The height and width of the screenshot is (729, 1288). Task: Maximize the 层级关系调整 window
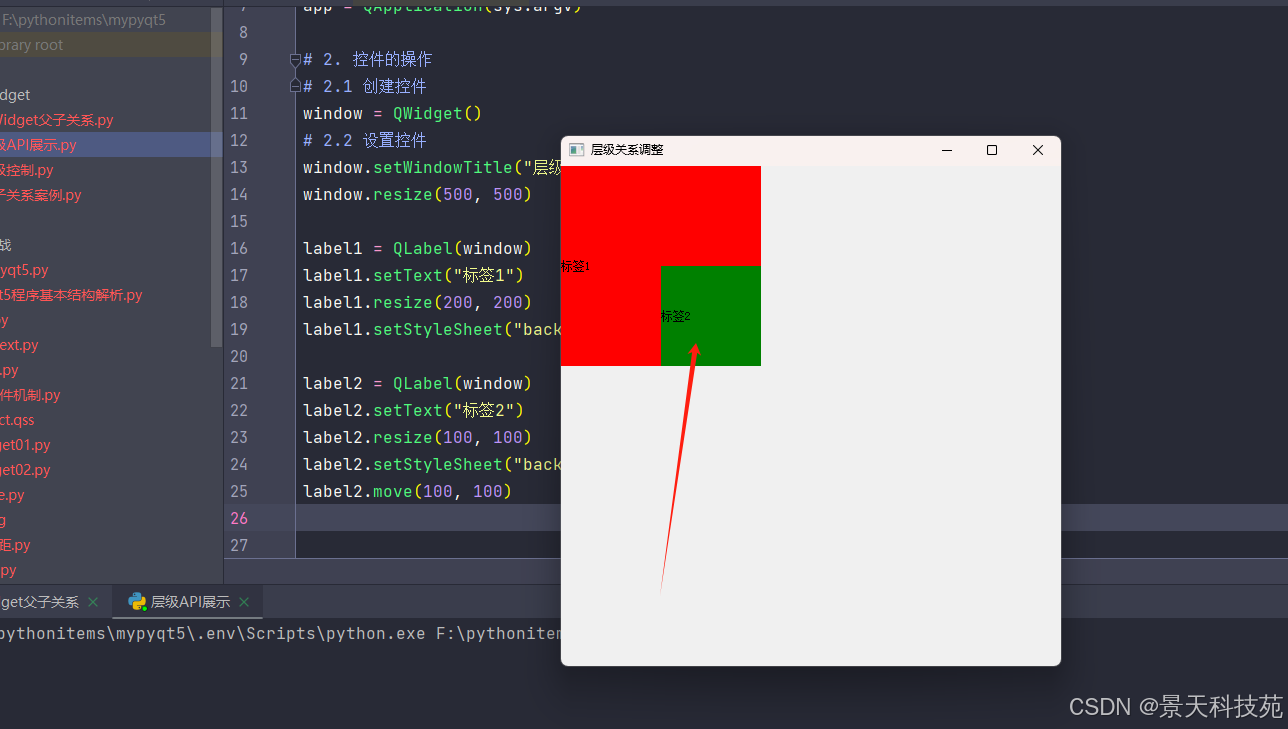pos(992,150)
